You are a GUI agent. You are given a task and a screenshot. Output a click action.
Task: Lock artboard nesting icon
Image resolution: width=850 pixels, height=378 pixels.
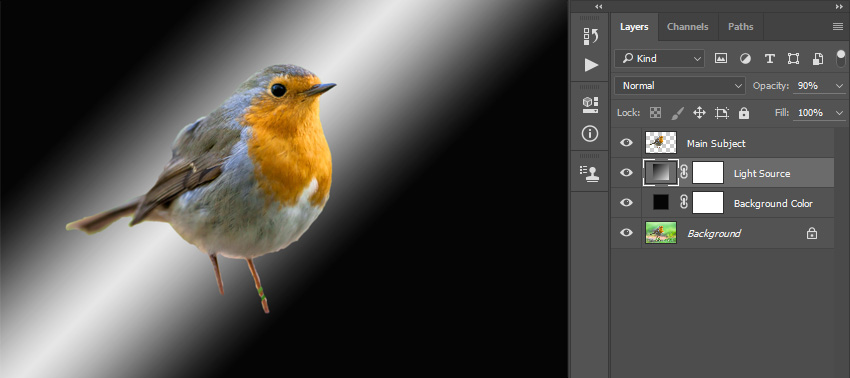[x=722, y=113]
